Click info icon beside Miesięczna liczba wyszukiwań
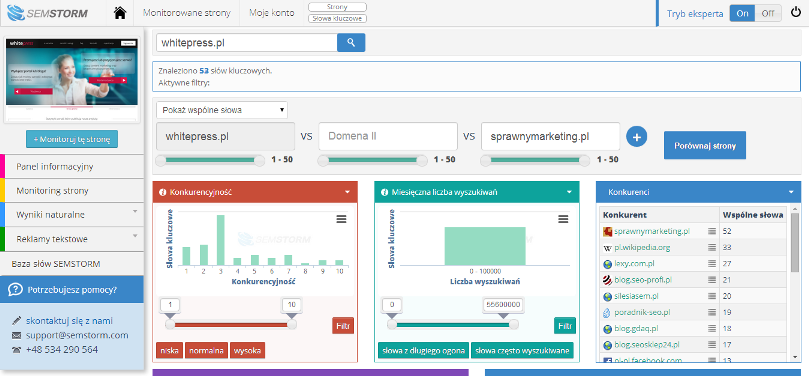 tap(384, 192)
